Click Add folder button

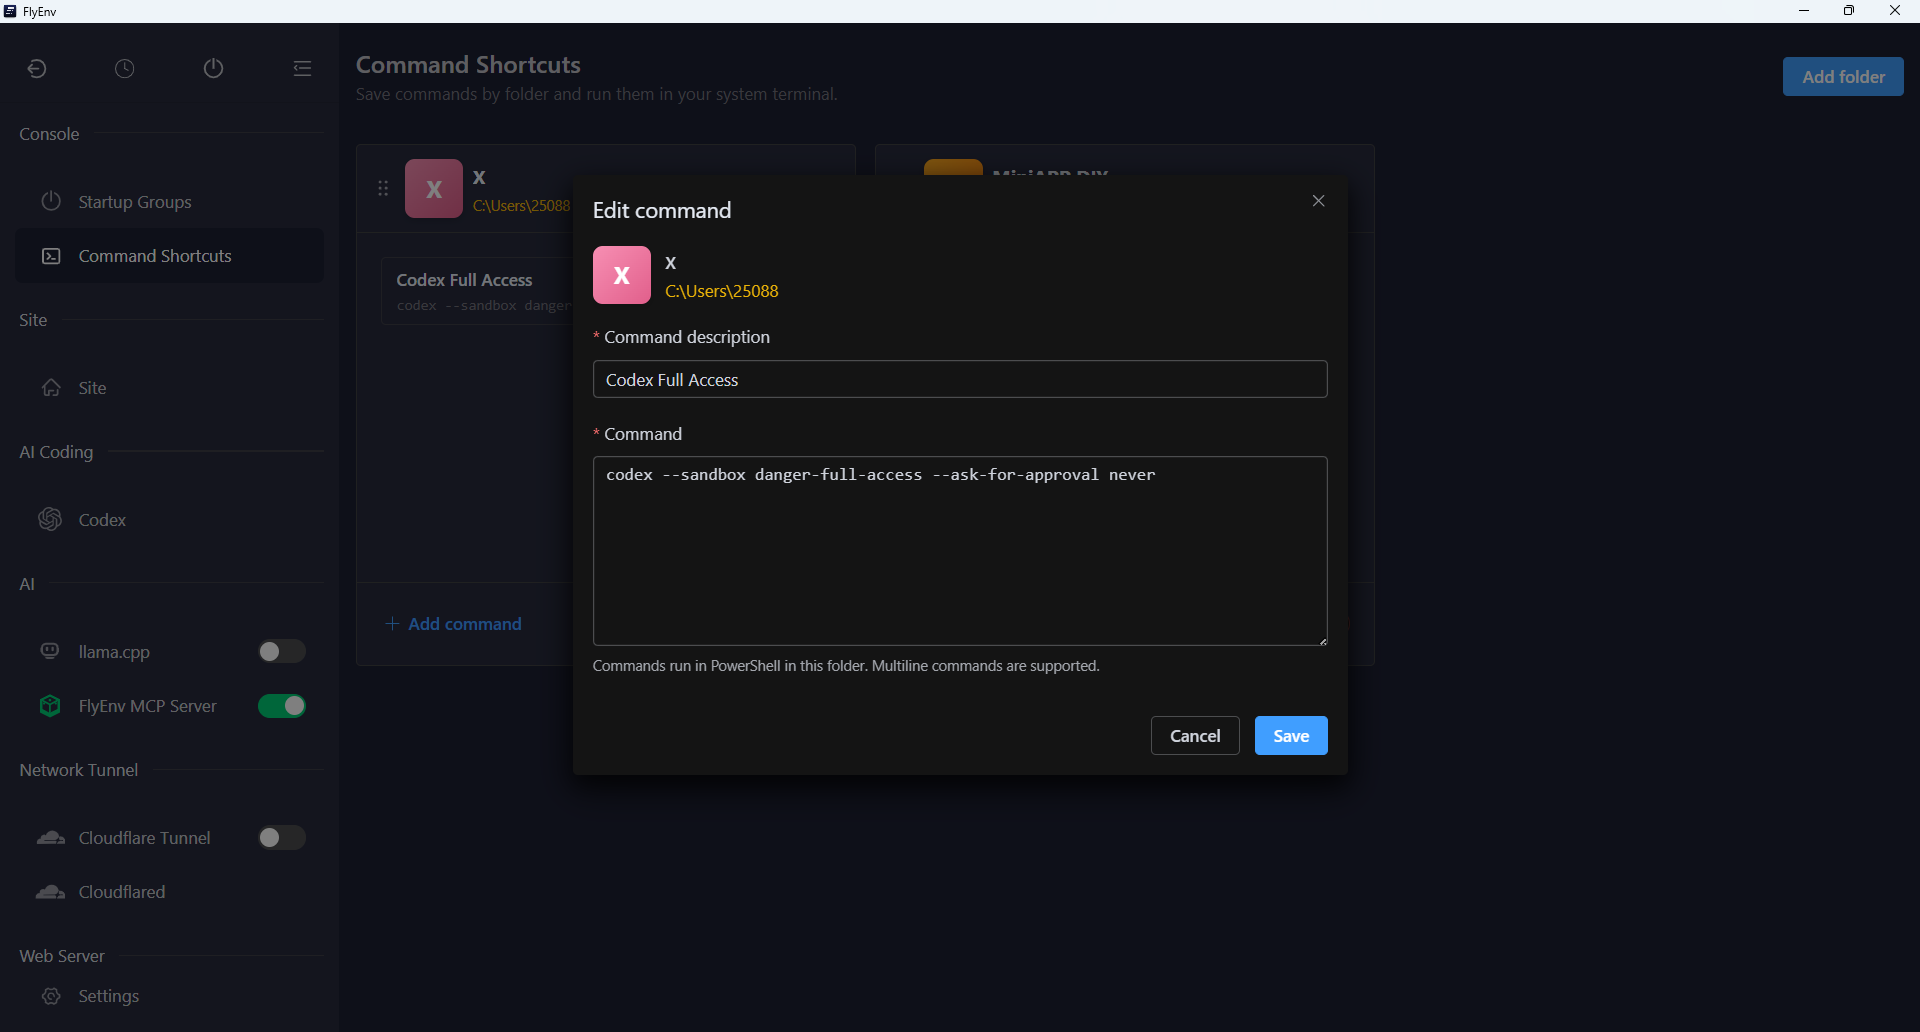1842,77
